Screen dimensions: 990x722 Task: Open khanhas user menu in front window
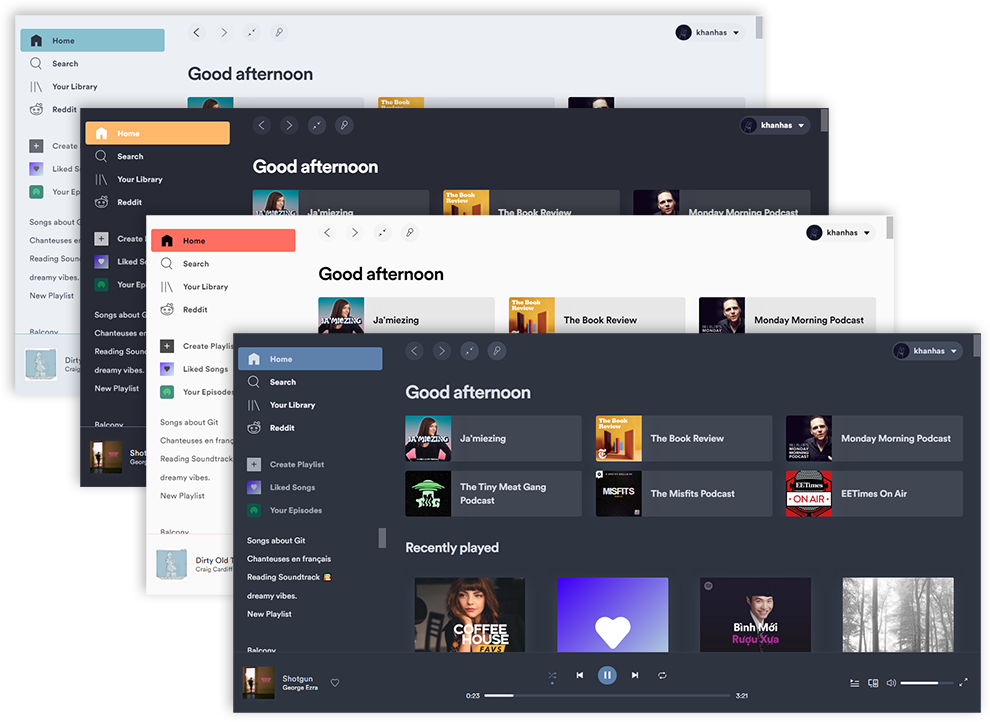click(x=927, y=351)
